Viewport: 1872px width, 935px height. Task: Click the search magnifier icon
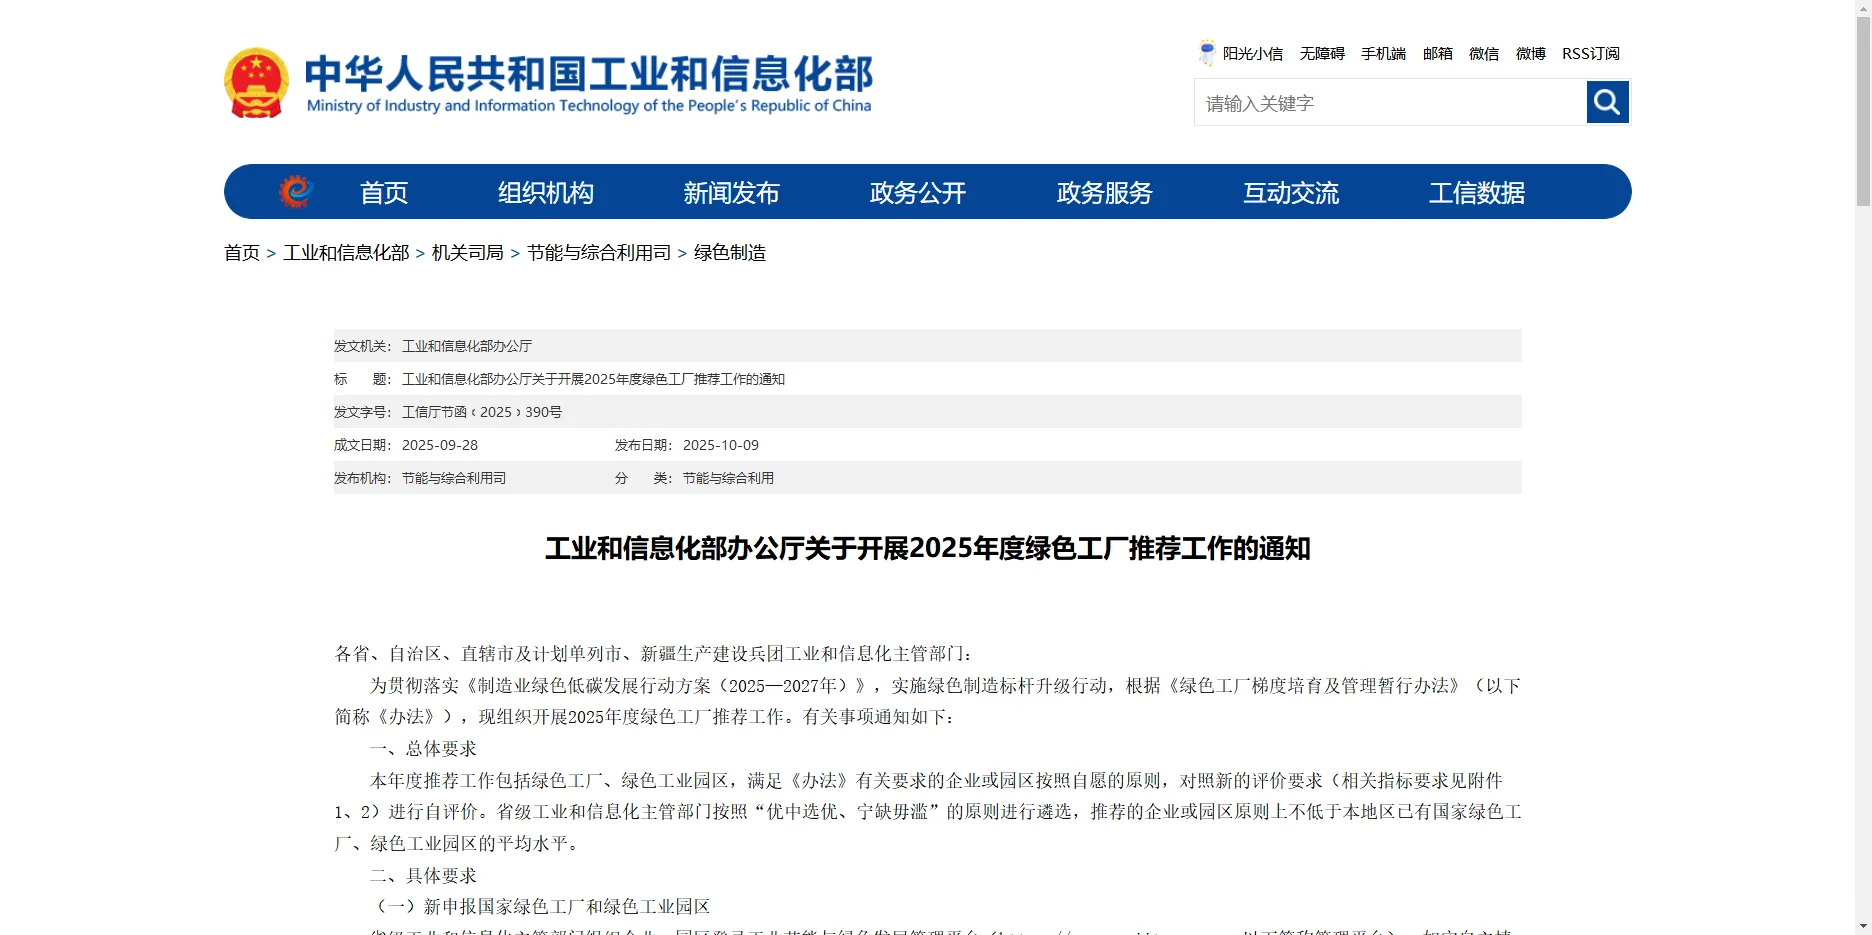tap(1607, 102)
